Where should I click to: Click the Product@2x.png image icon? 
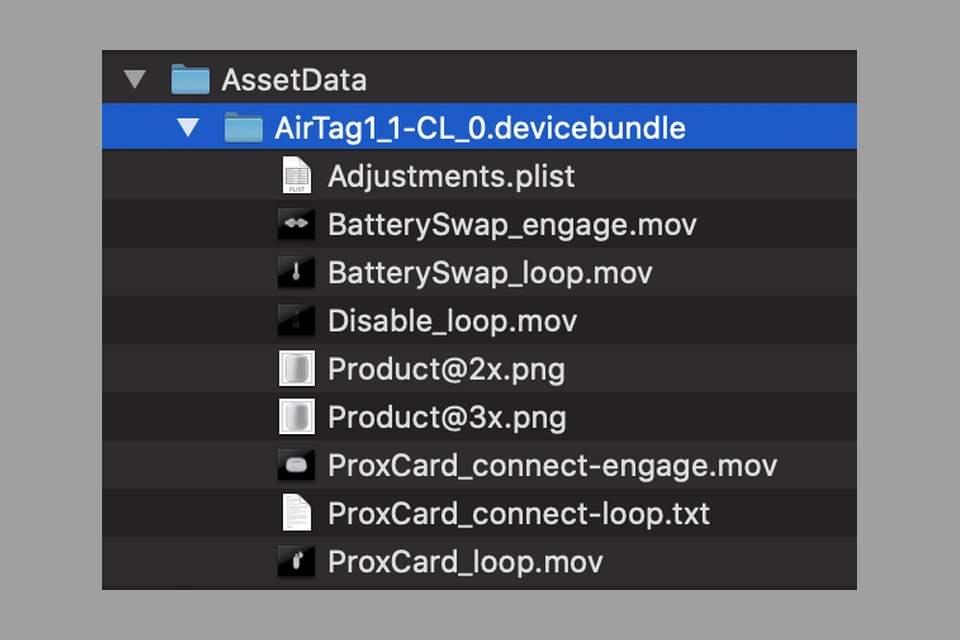click(x=297, y=368)
